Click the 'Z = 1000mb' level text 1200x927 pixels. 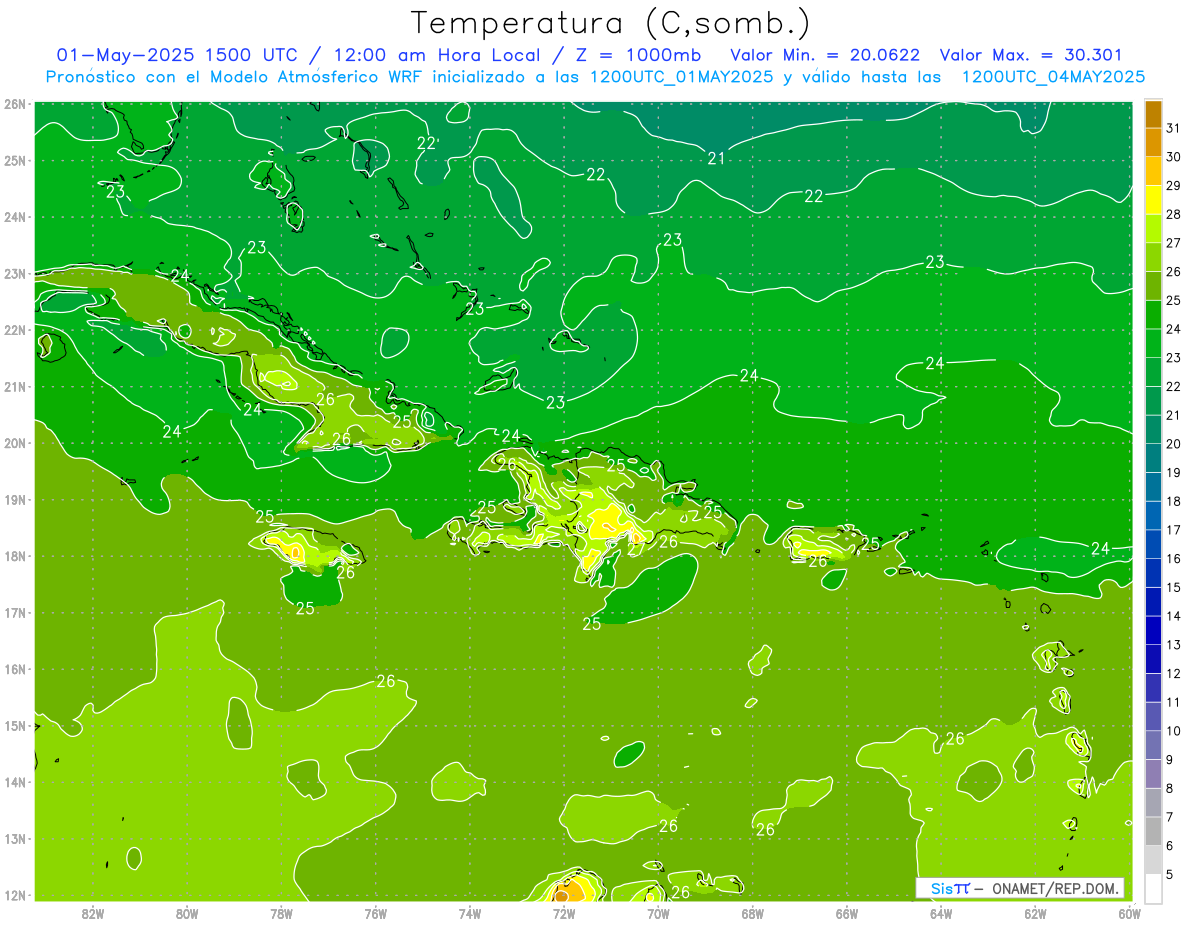[x=637, y=55]
